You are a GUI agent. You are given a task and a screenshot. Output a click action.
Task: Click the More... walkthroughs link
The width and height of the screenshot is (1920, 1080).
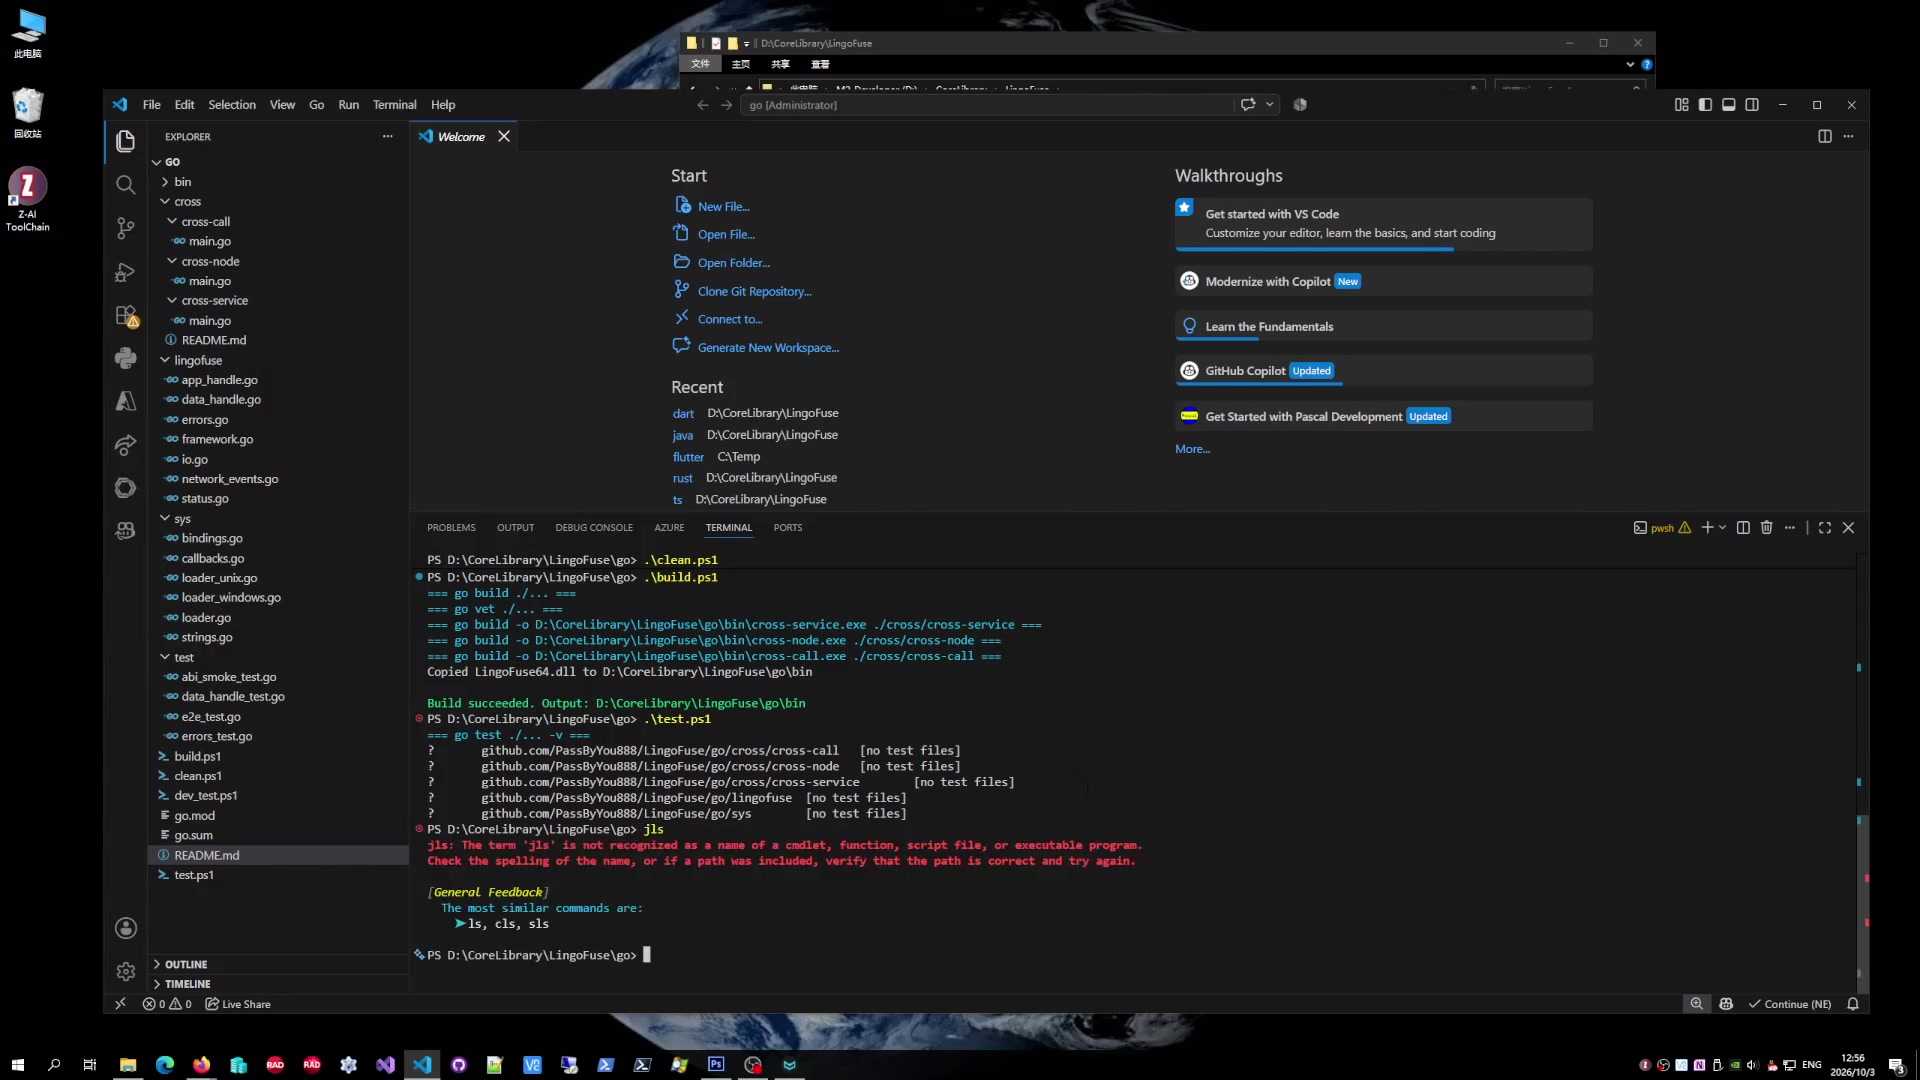click(x=1192, y=449)
